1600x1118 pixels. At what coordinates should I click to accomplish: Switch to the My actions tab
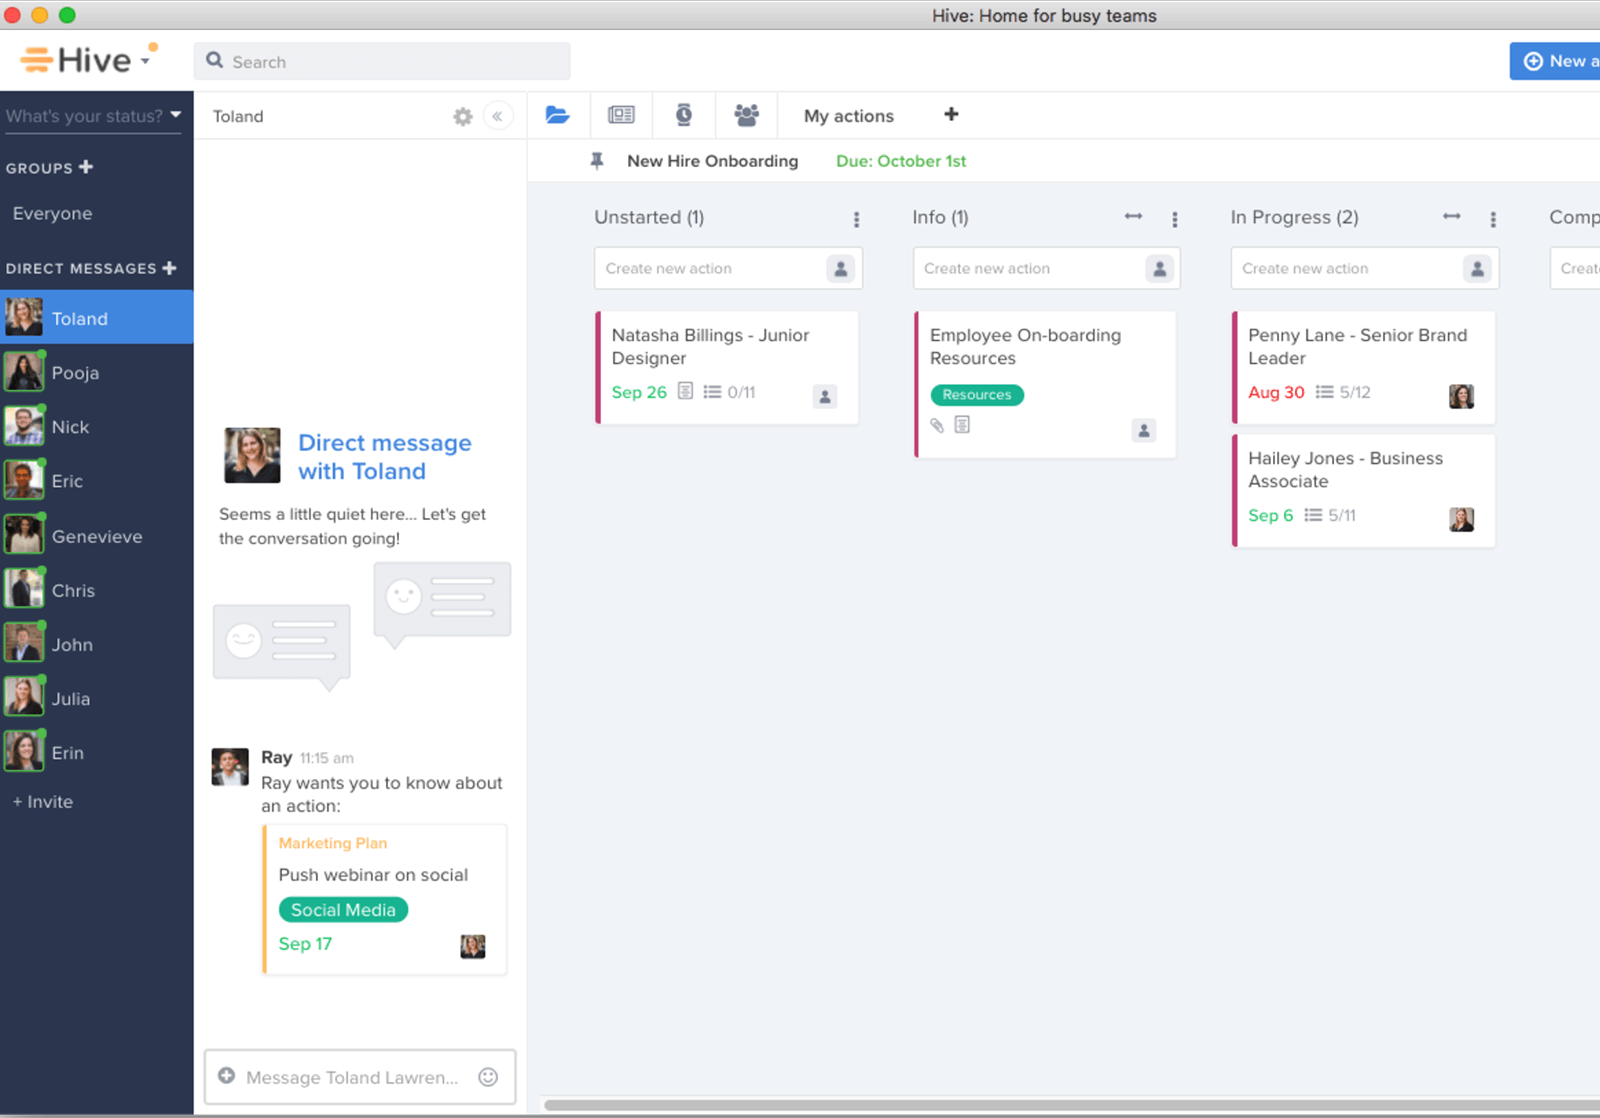pyautogui.click(x=848, y=116)
